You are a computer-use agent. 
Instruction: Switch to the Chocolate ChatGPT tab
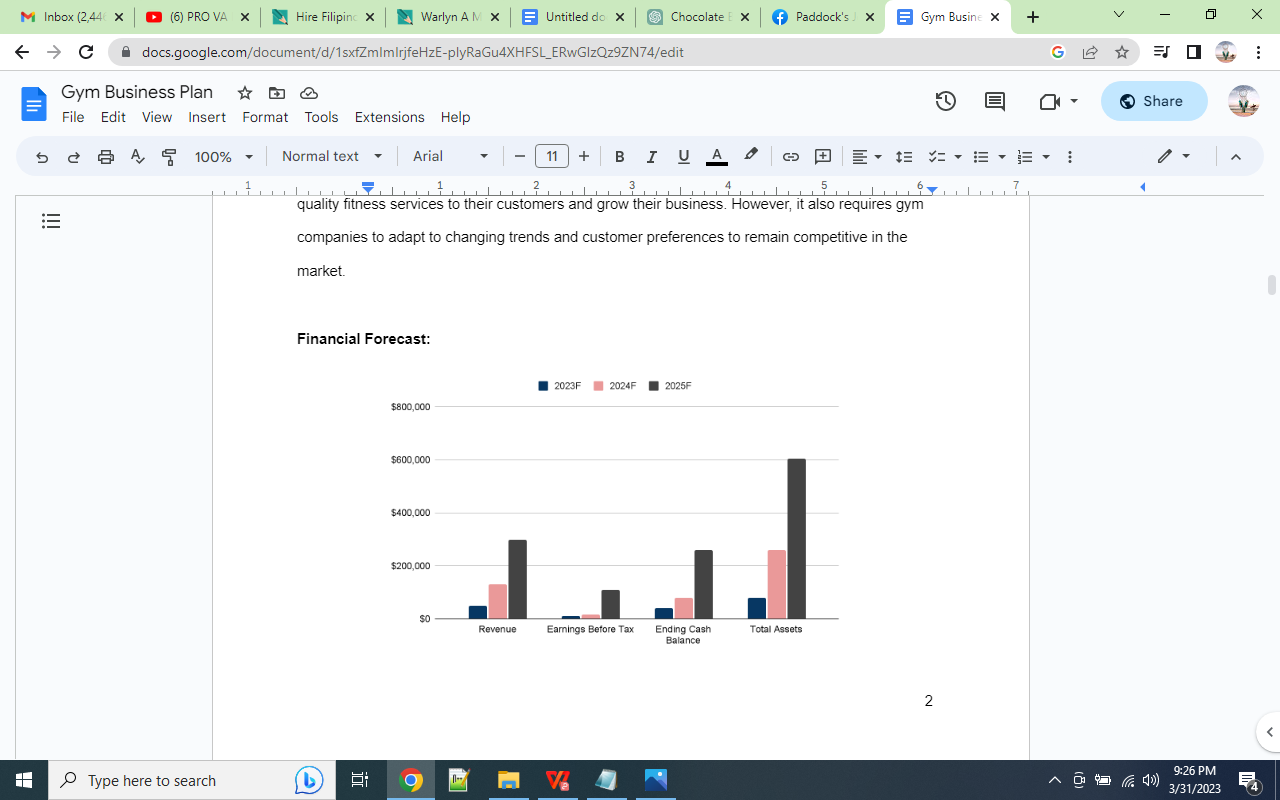pyautogui.click(x=698, y=17)
